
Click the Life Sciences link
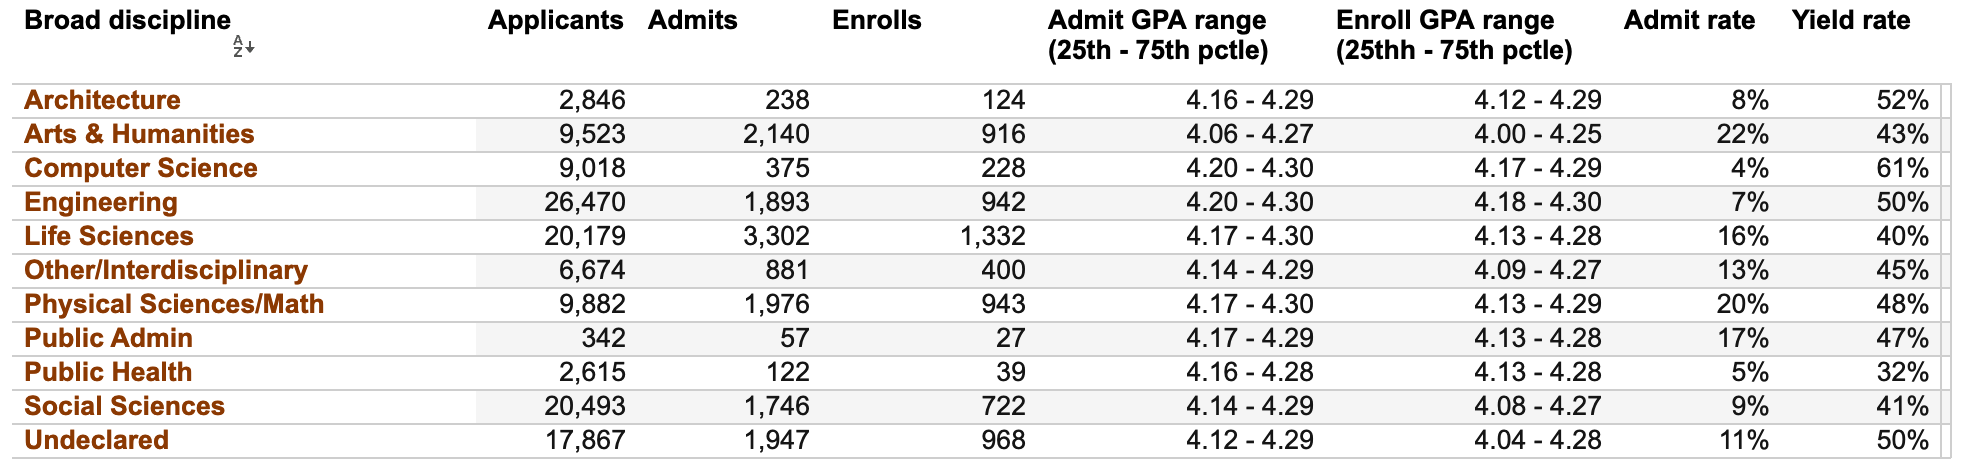point(109,236)
